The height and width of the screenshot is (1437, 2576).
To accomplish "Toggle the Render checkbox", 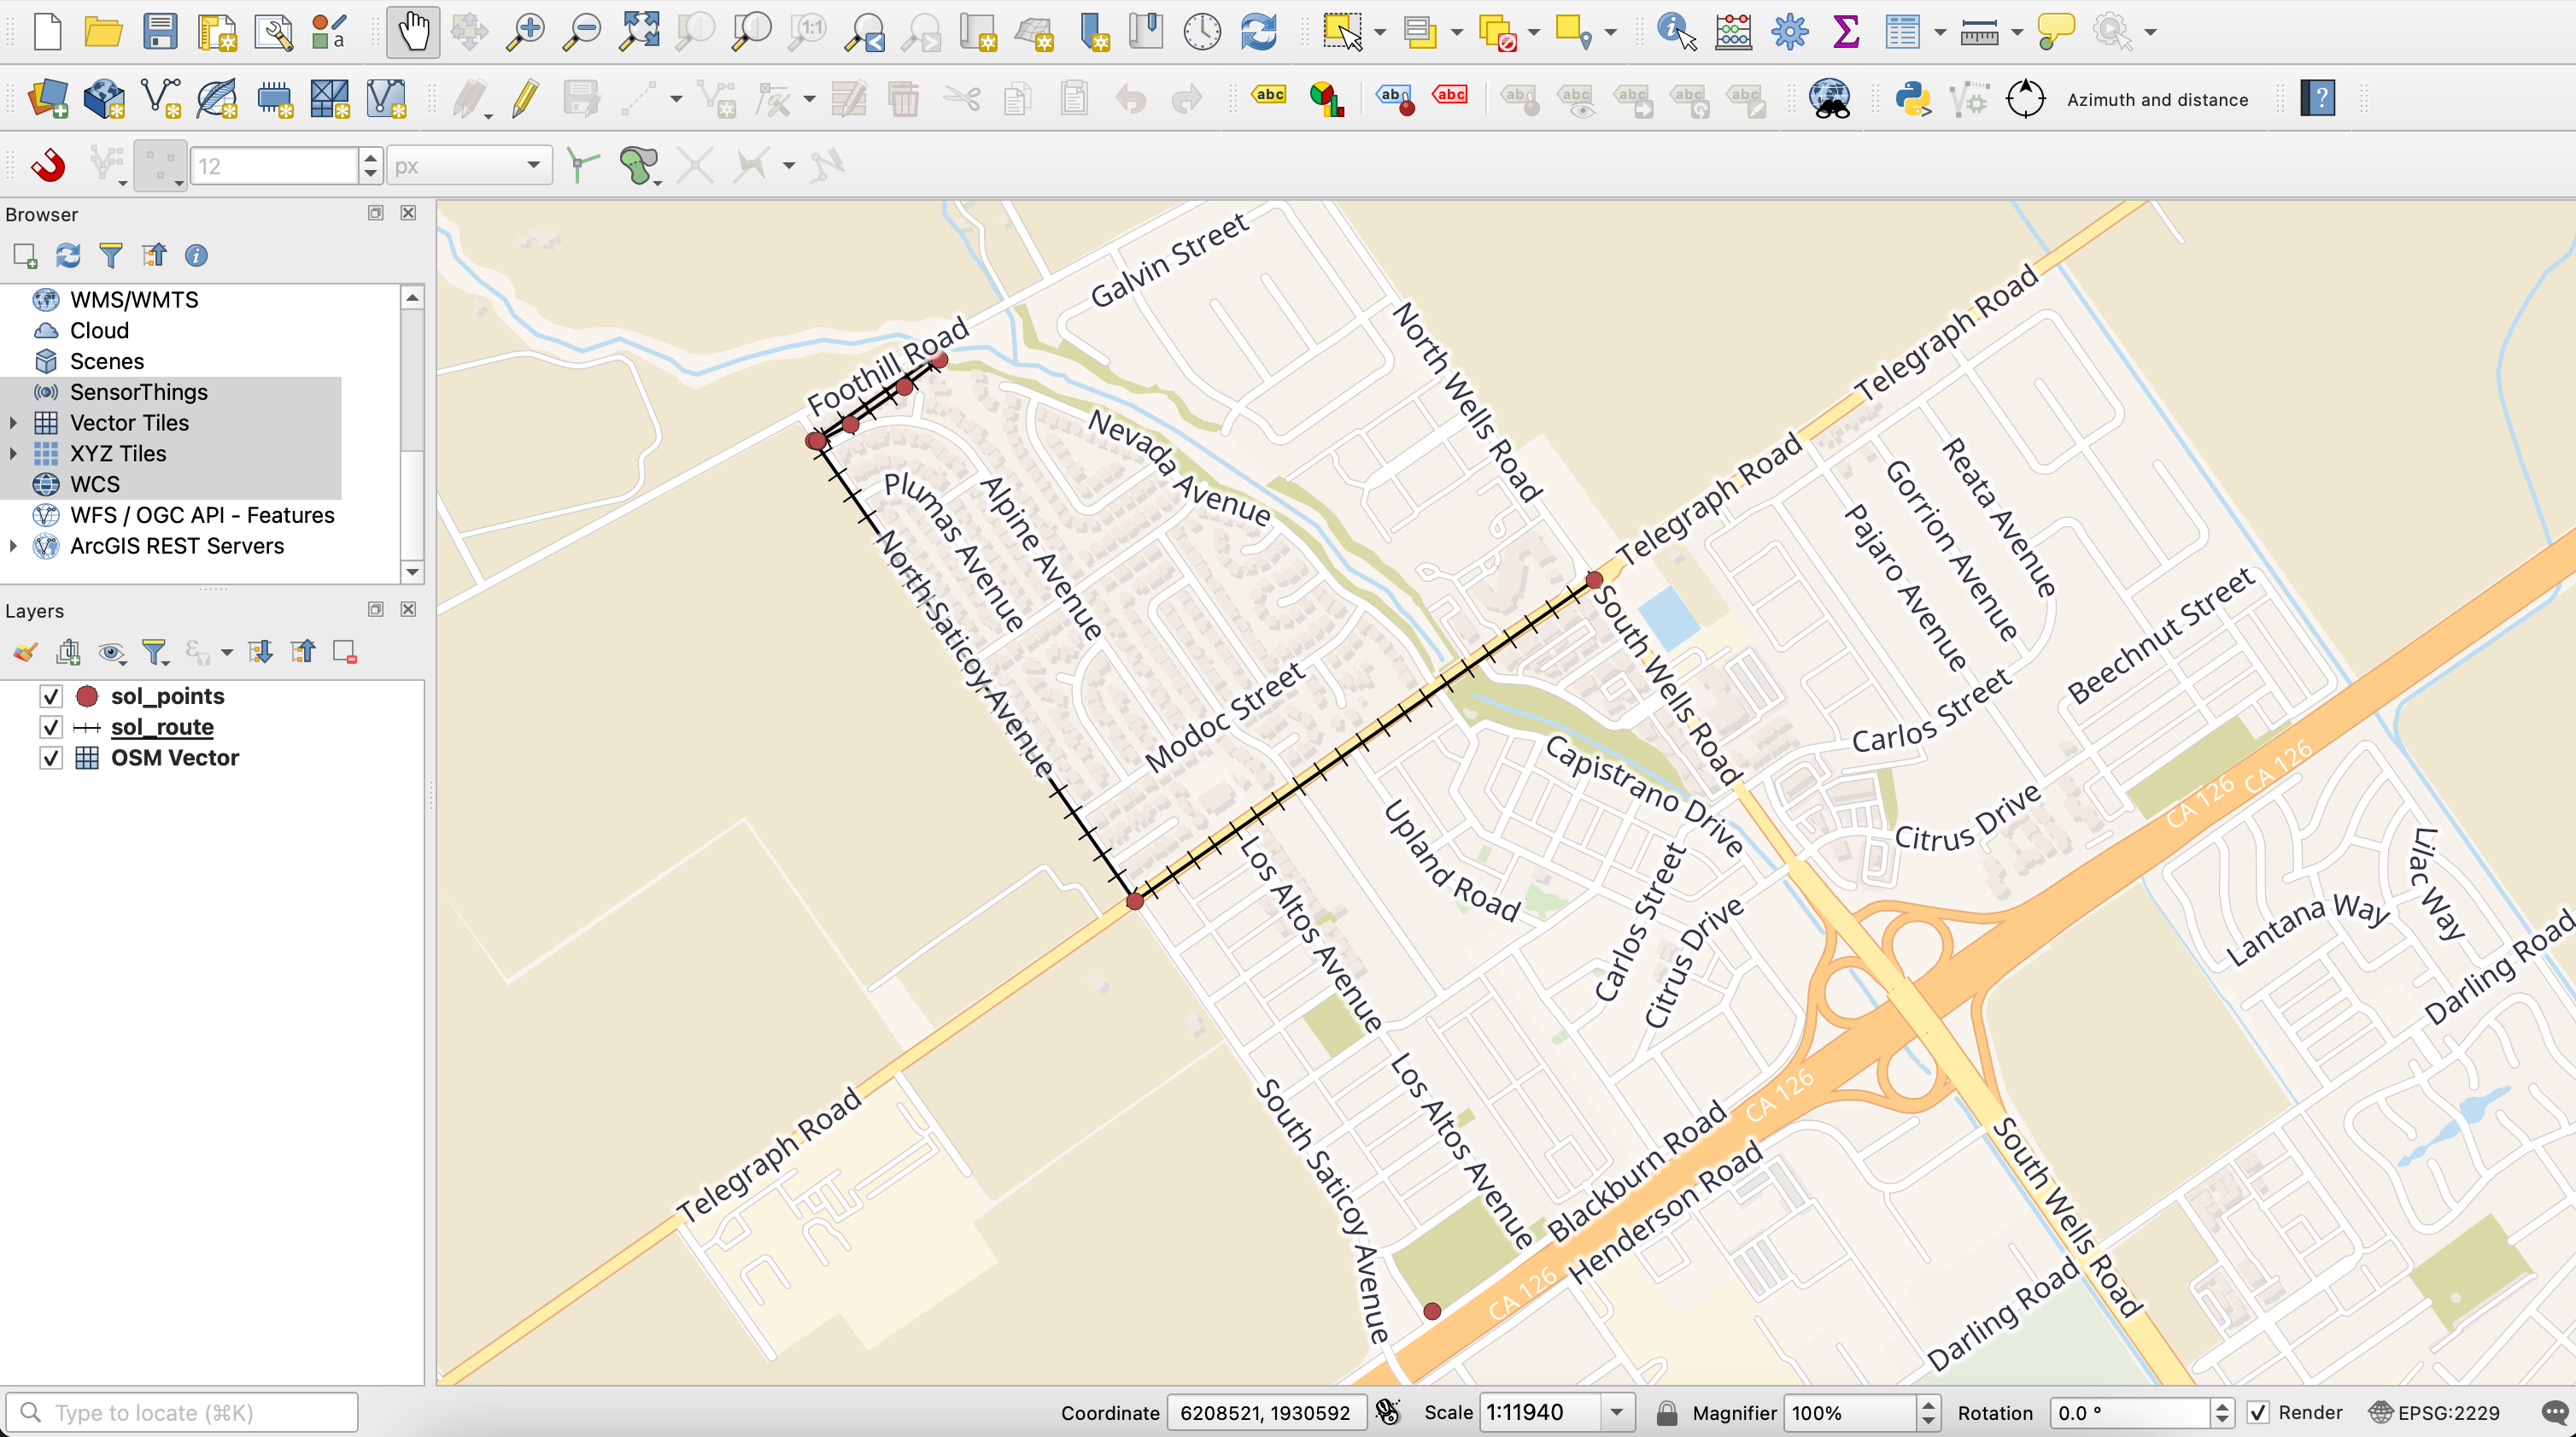I will tap(2258, 1413).
